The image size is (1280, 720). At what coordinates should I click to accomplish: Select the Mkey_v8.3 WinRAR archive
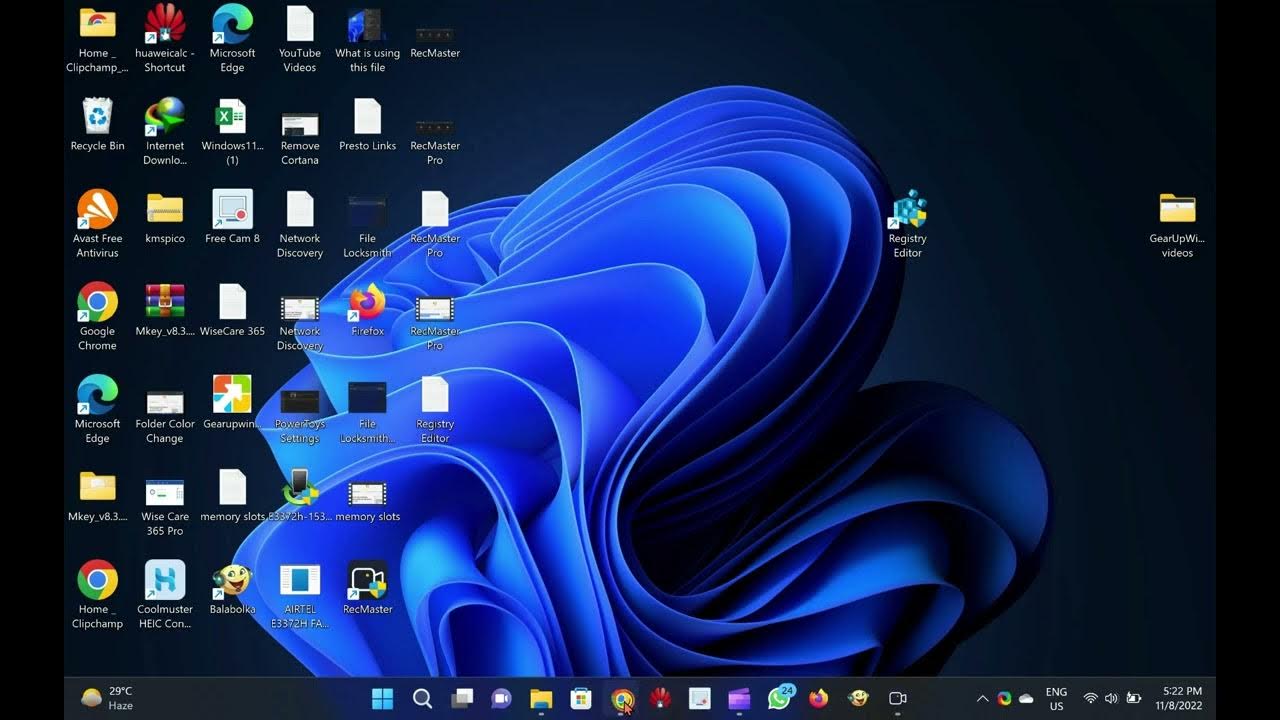(x=165, y=310)
